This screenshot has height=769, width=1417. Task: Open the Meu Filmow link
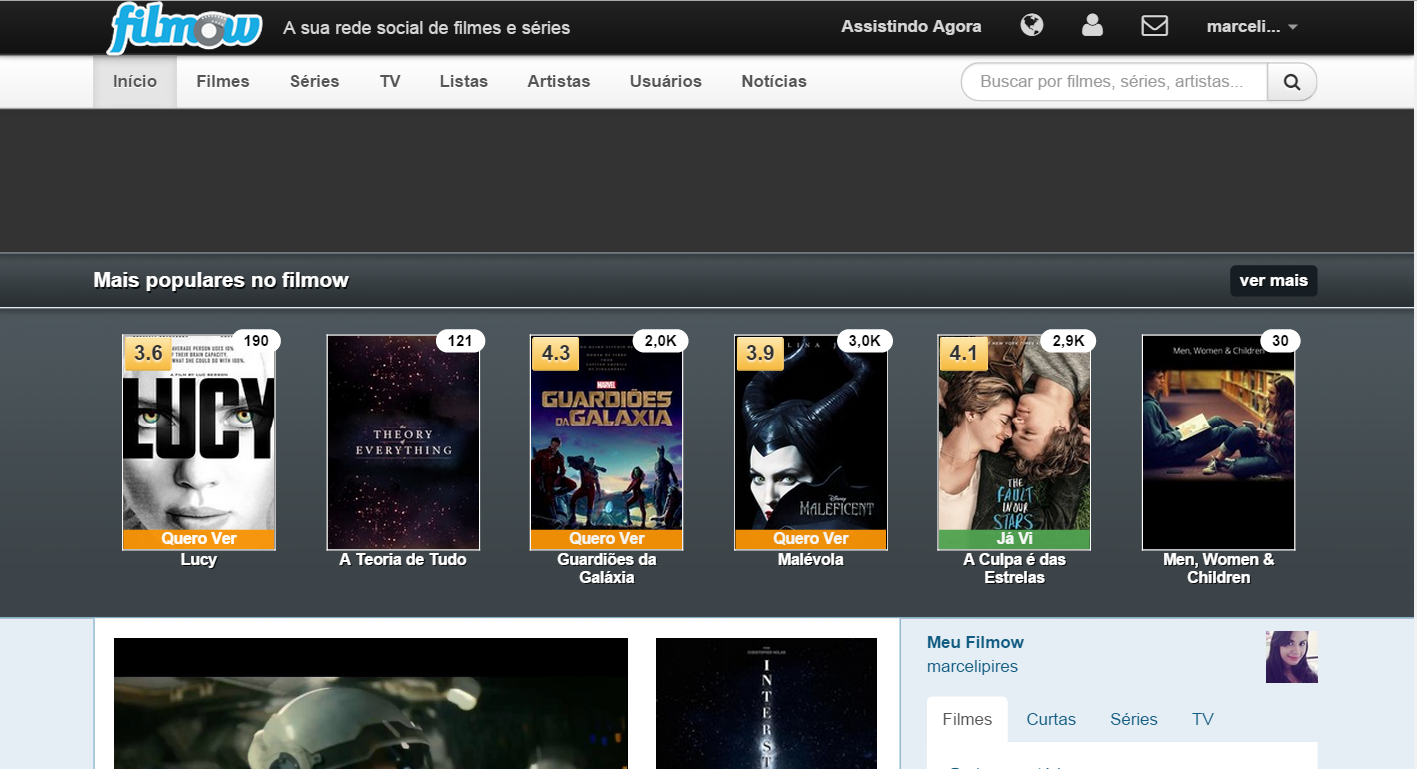(x=975, y=642)
